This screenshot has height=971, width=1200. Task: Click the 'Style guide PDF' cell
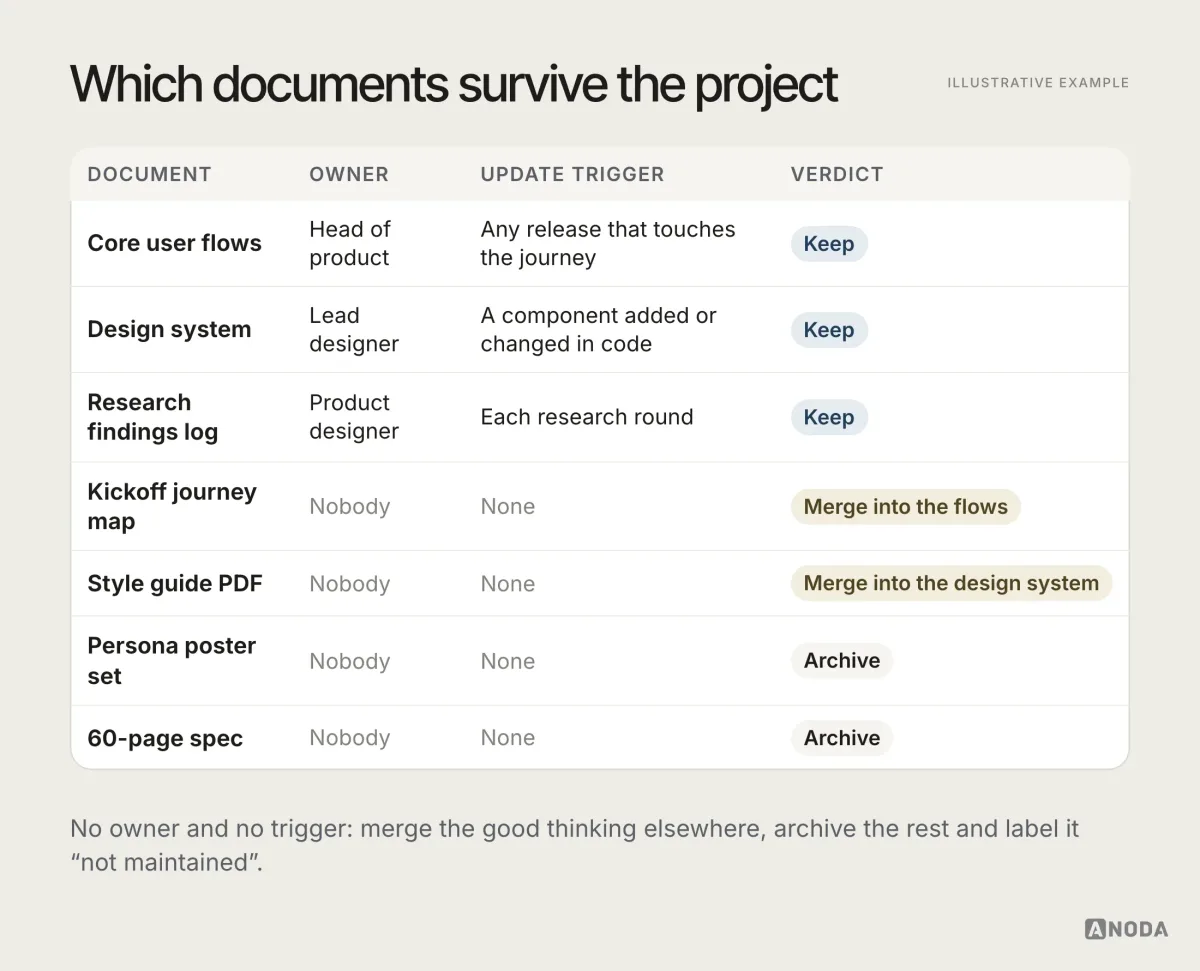coord(175,584)
